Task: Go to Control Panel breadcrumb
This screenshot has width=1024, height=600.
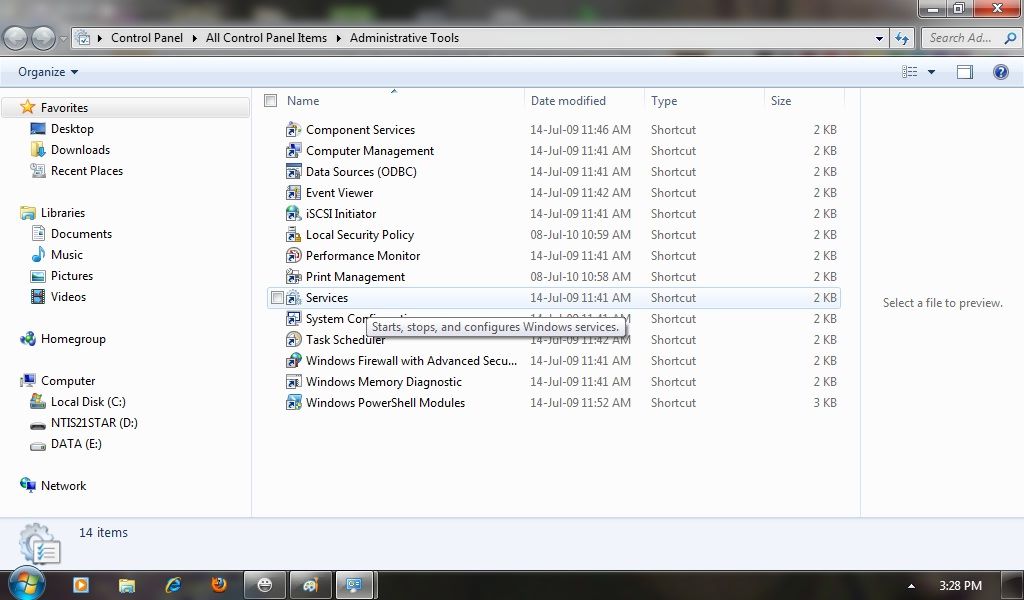Action: tap(147, 38)
